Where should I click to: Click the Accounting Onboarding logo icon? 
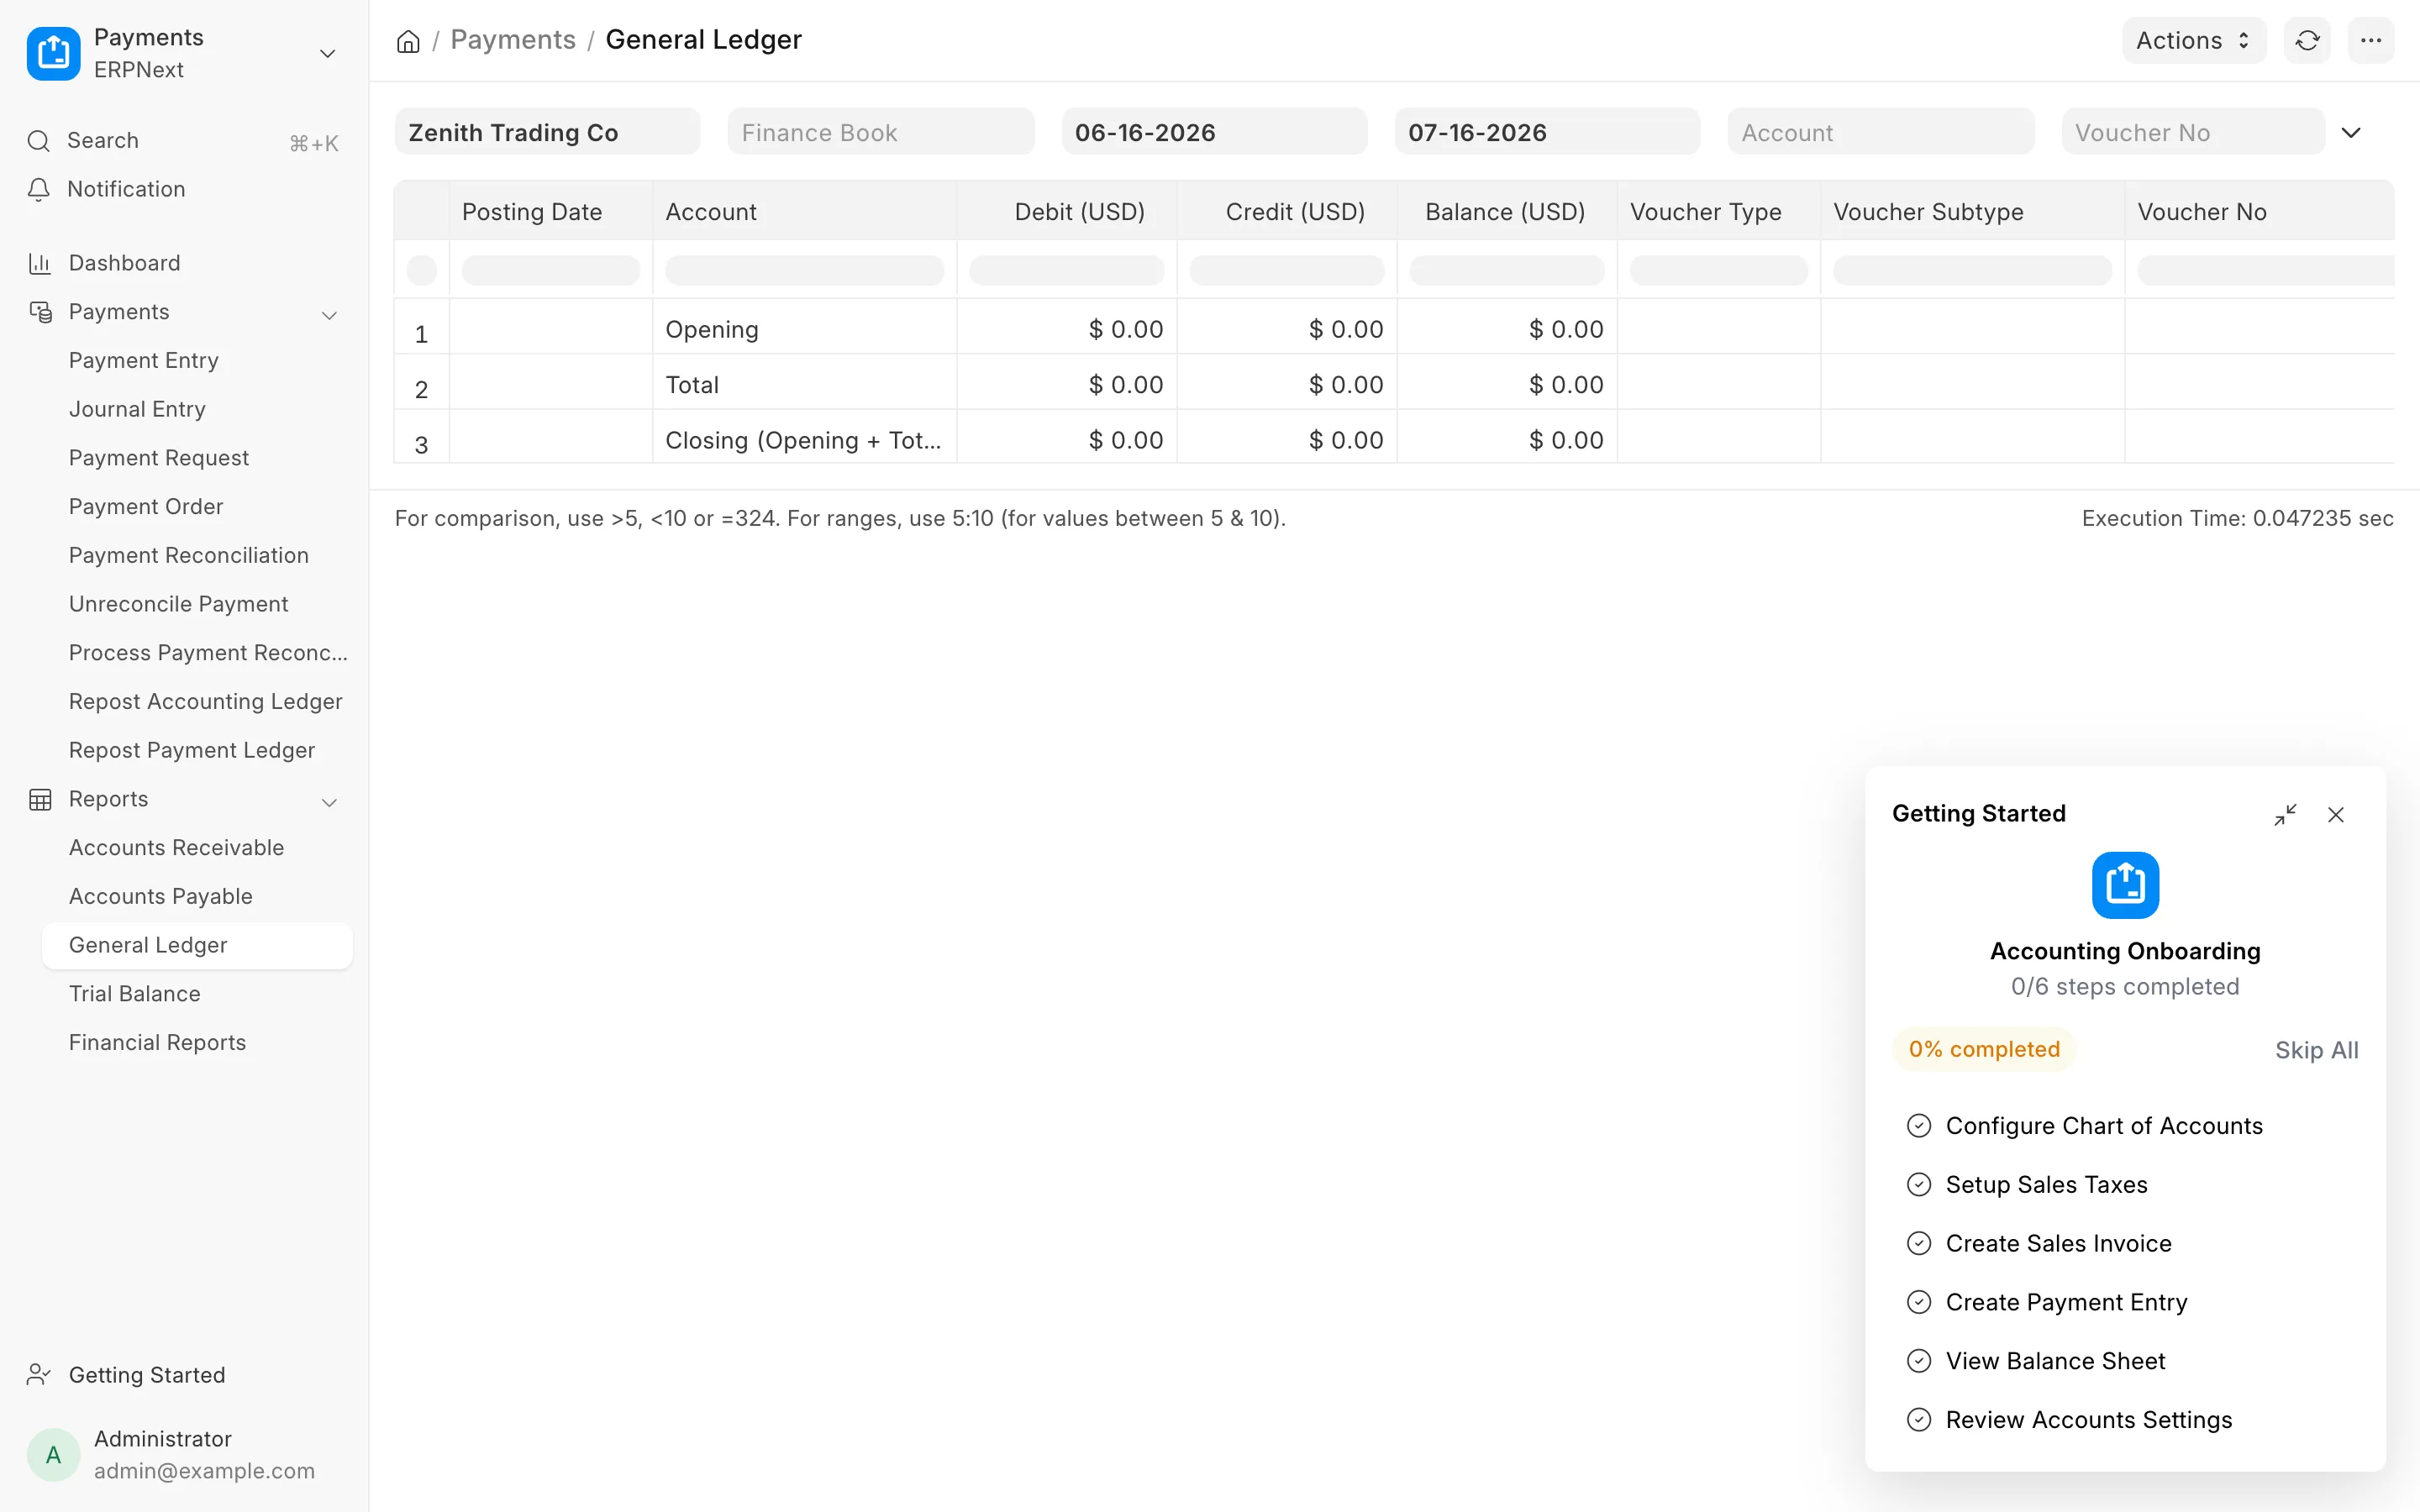2125,885
